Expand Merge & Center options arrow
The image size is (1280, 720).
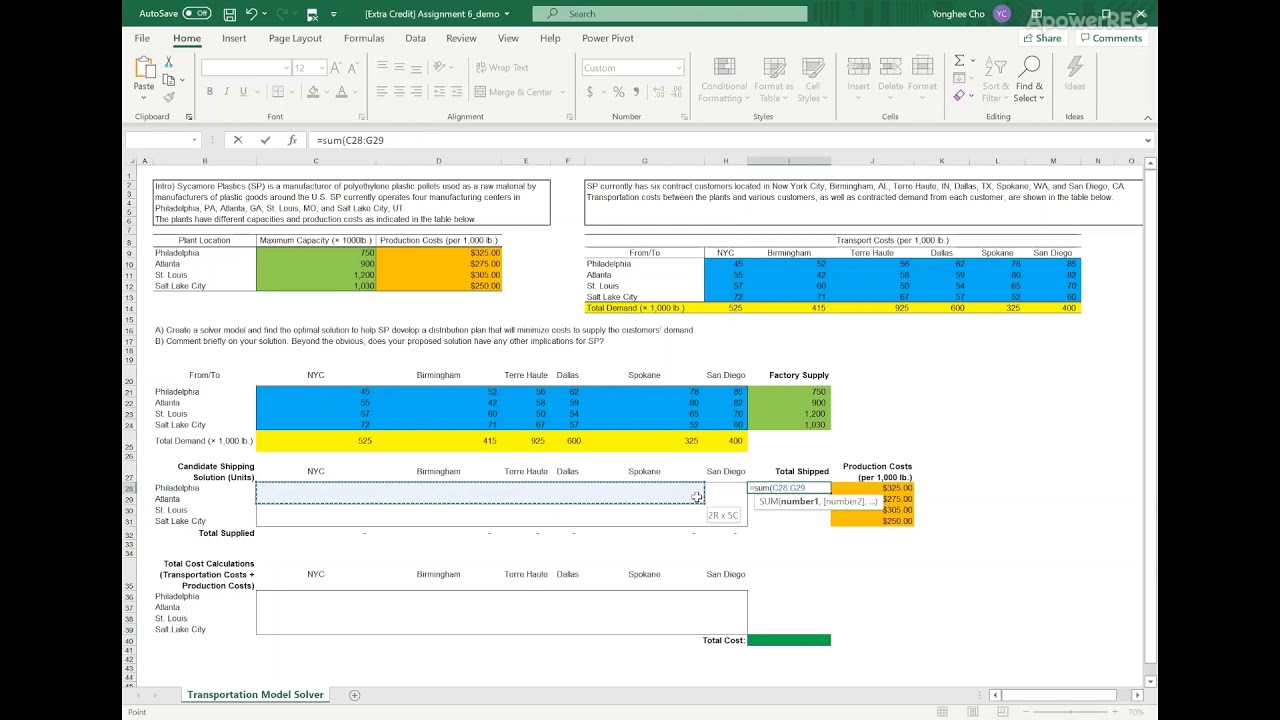click(561, 92)
